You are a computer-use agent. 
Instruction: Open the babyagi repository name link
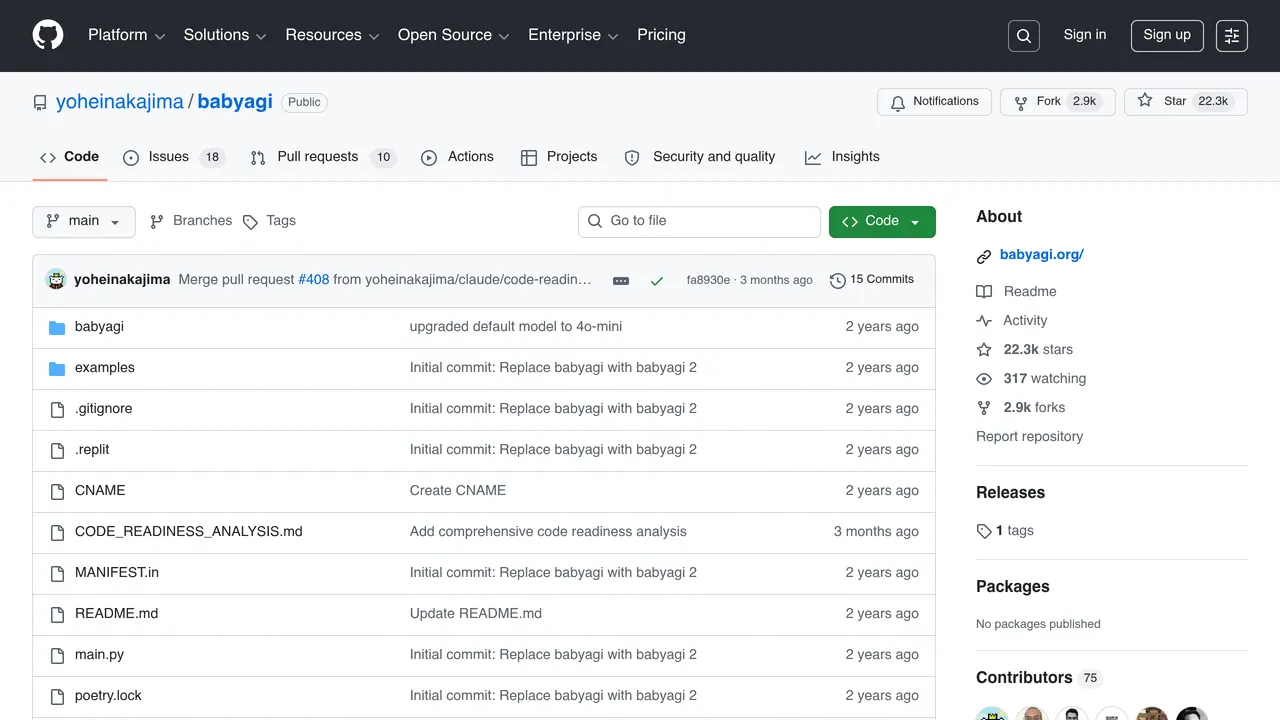235,102
